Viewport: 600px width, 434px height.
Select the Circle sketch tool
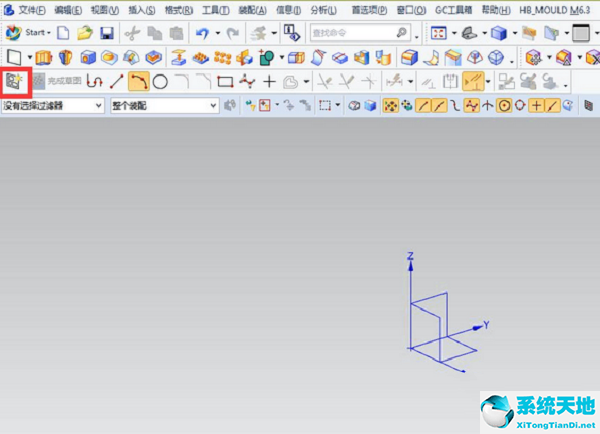tap(160, 82)
